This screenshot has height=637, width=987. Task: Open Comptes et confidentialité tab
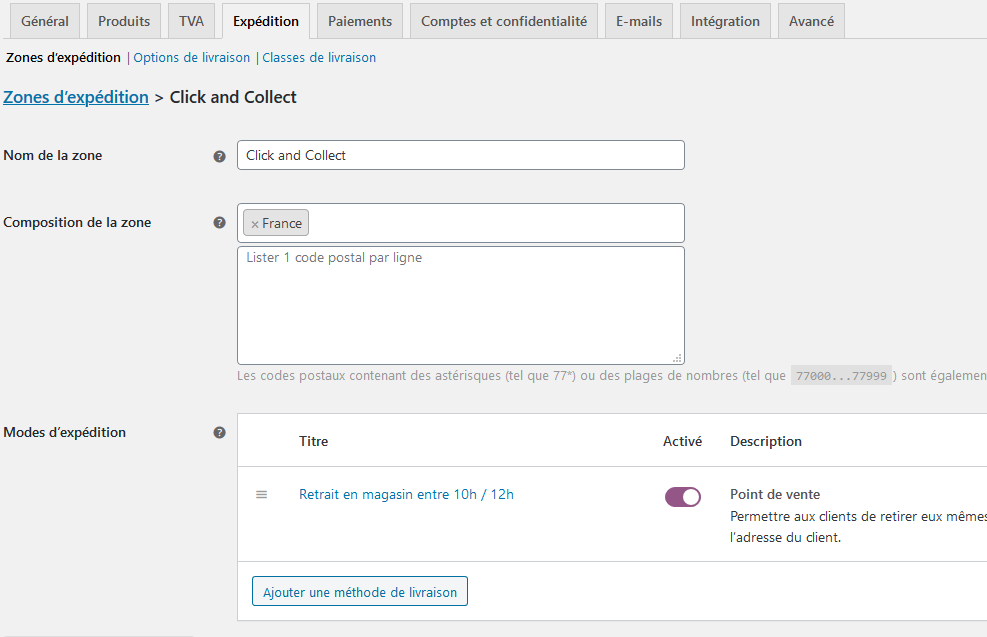[x=504, y=21]
